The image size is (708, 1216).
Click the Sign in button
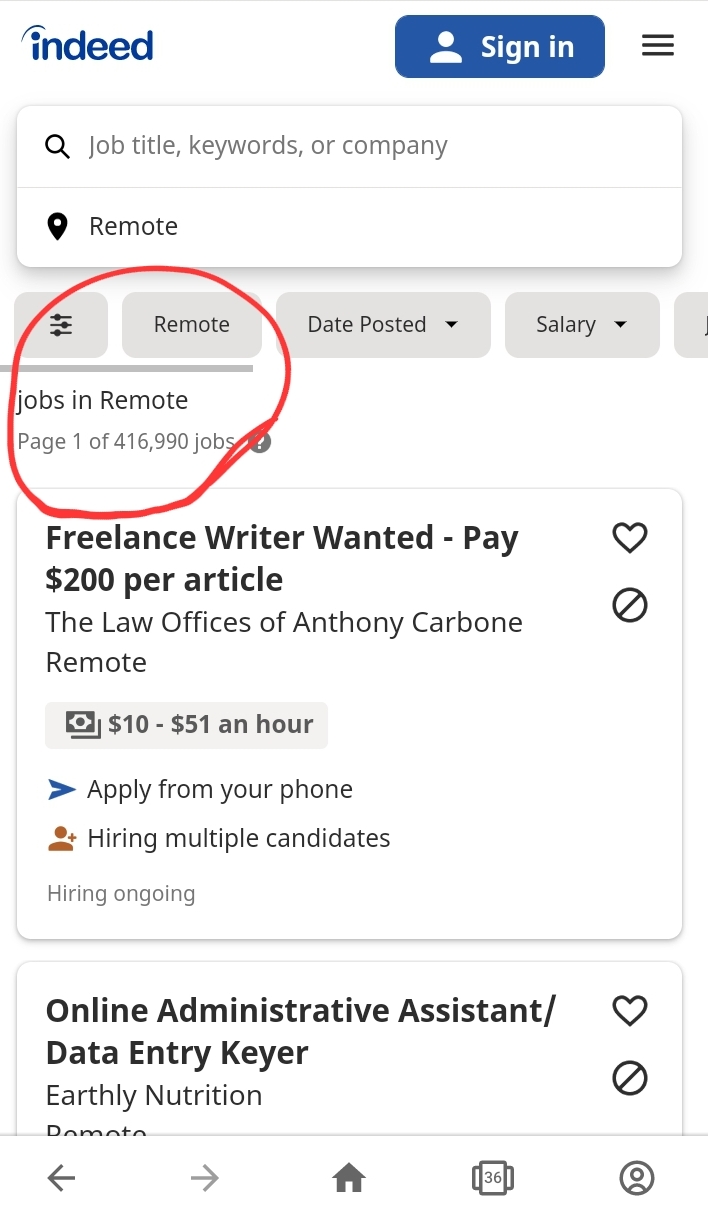pos(500,46)
